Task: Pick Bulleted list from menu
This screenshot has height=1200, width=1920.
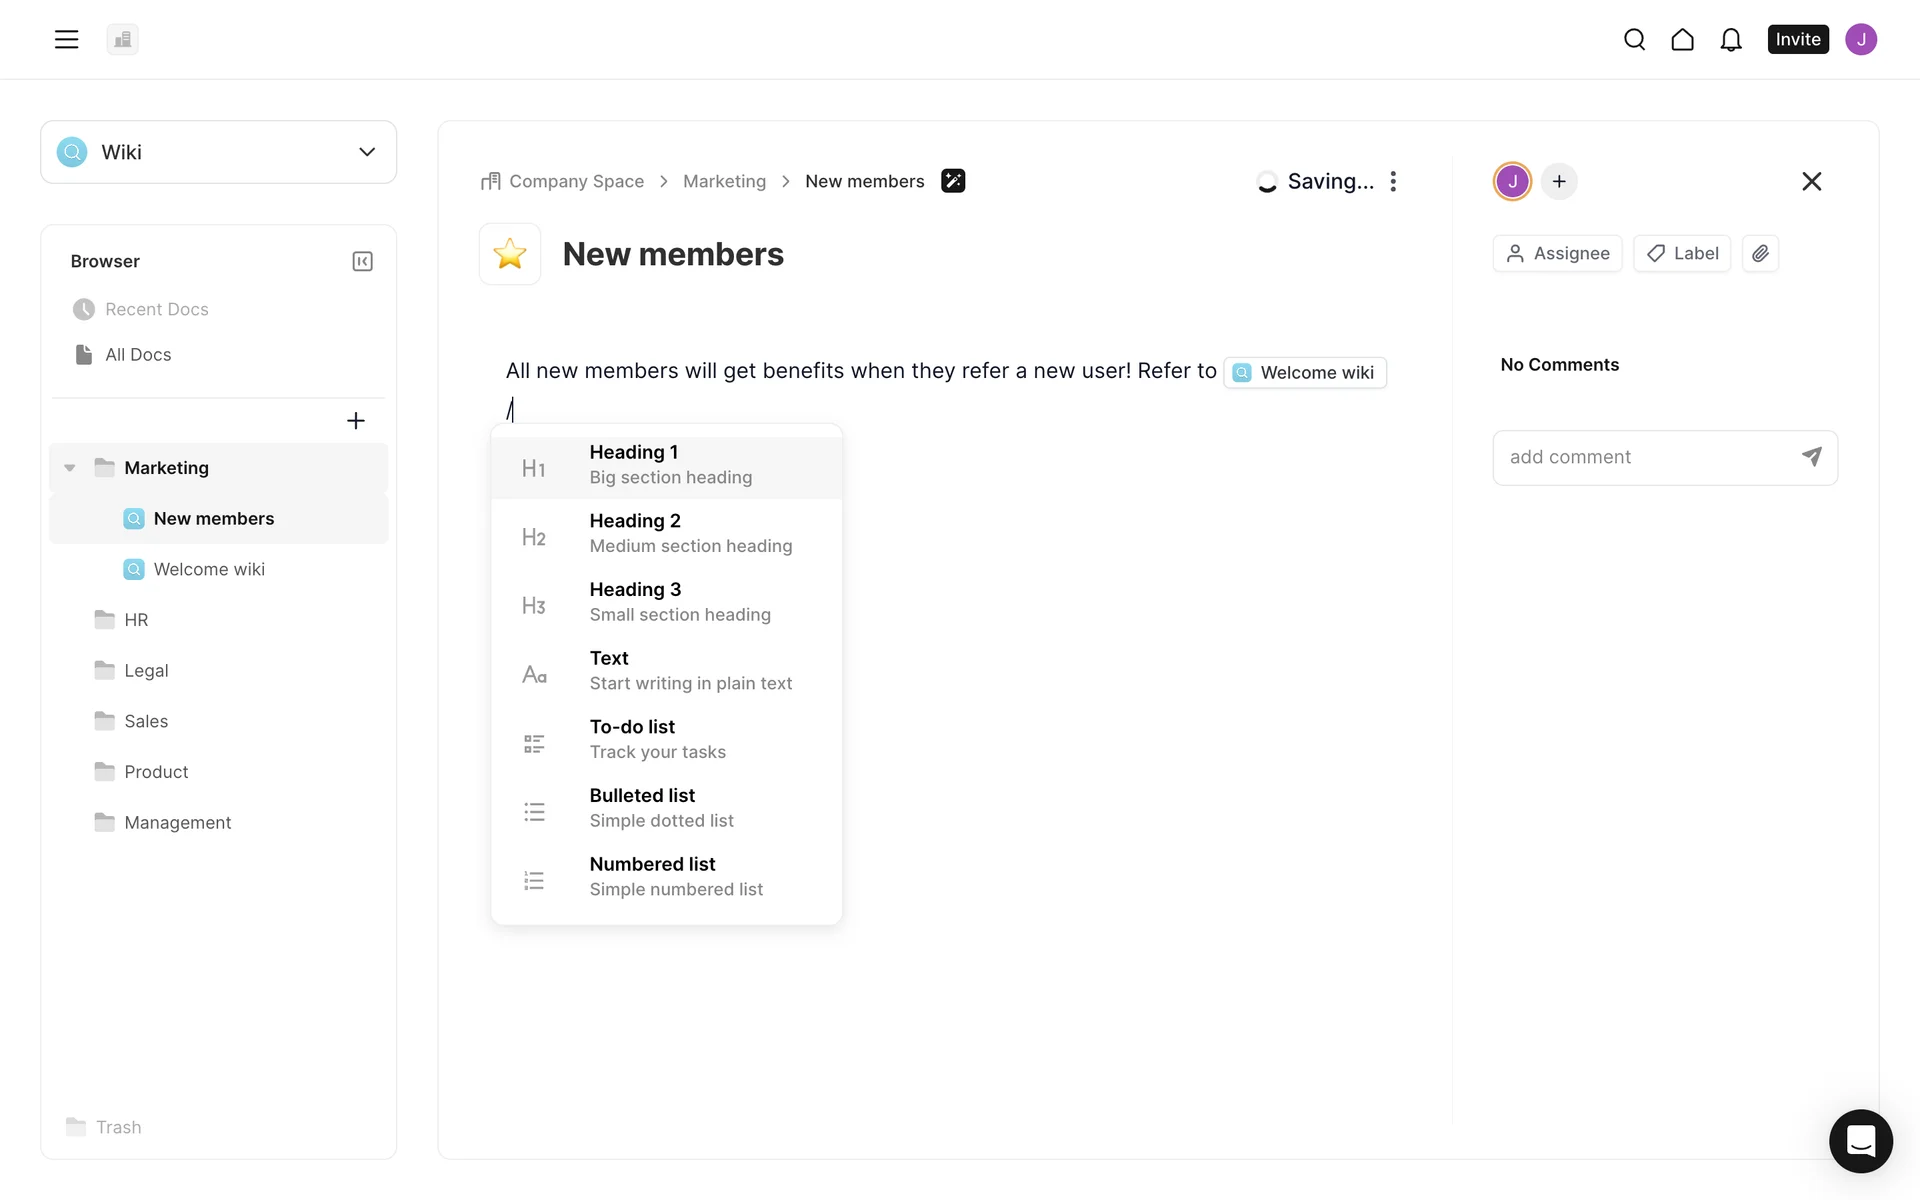Action: point(666,807)
